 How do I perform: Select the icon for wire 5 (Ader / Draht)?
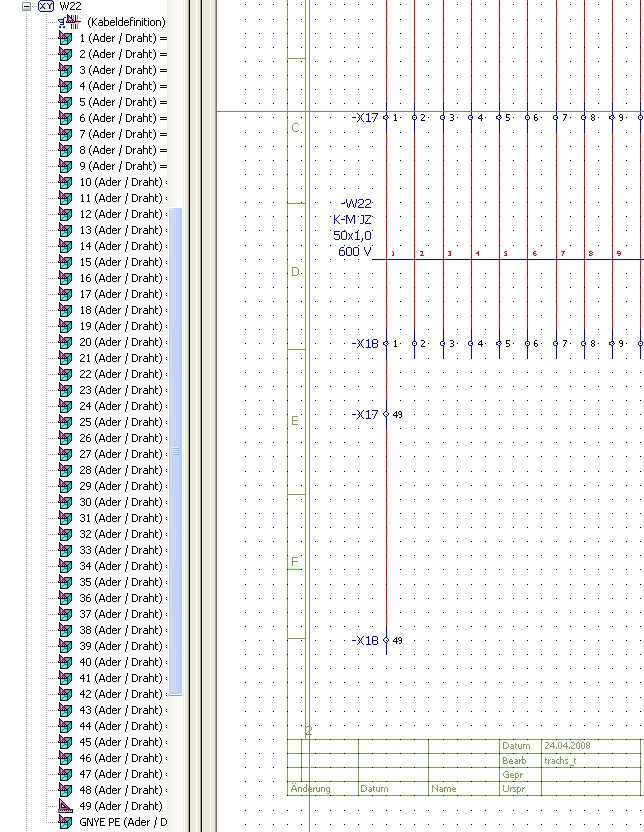click(65, 102)
